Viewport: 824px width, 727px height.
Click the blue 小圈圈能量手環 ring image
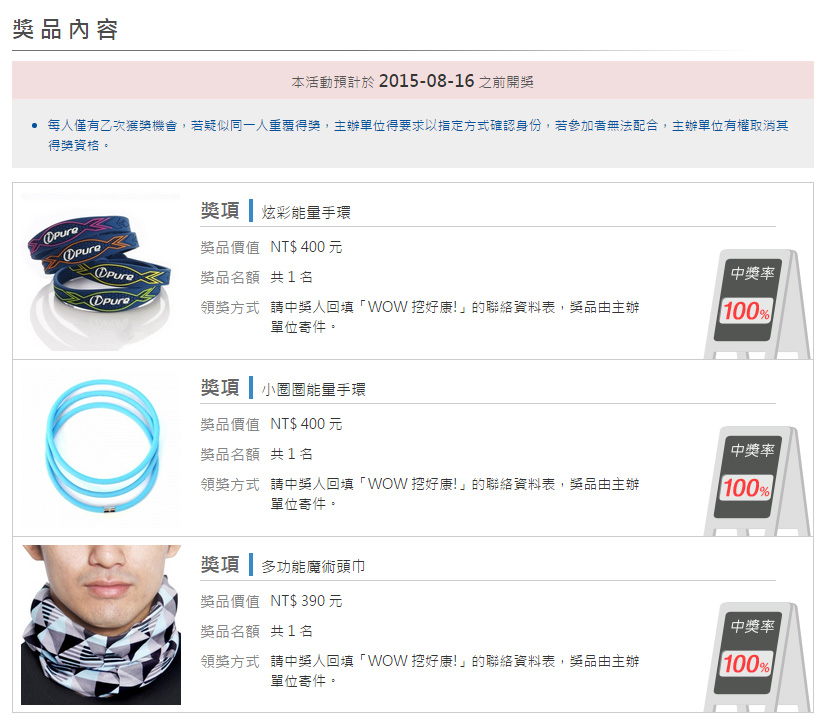click(100, 448)
